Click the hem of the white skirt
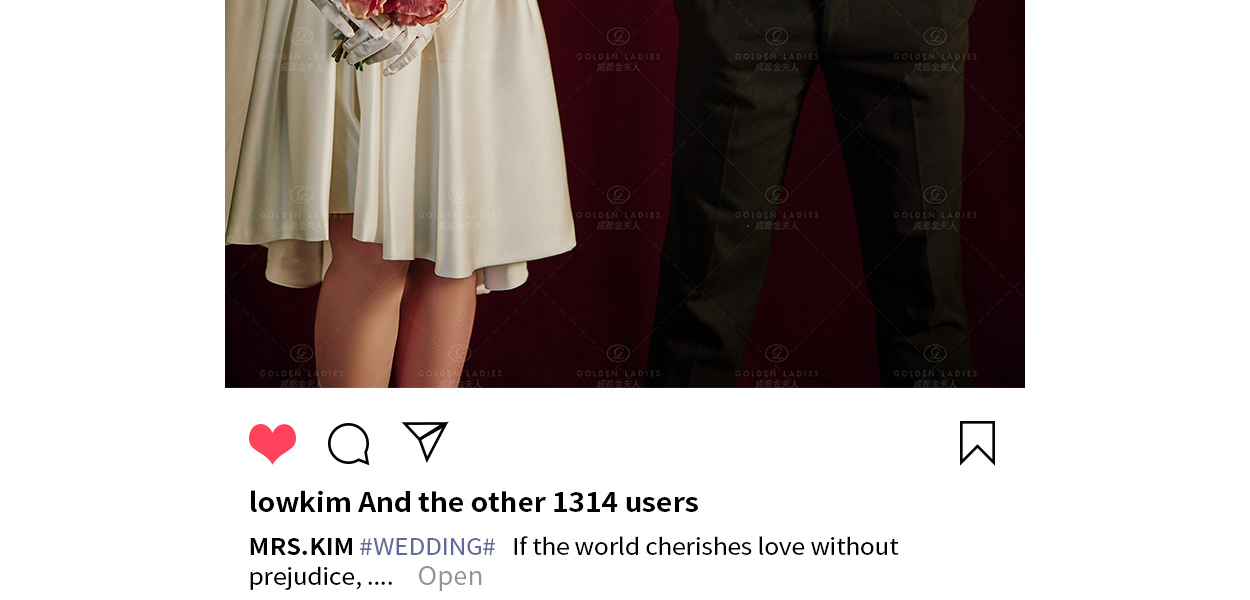Viewport: 1250px width, 600px height. coord(400,265)
